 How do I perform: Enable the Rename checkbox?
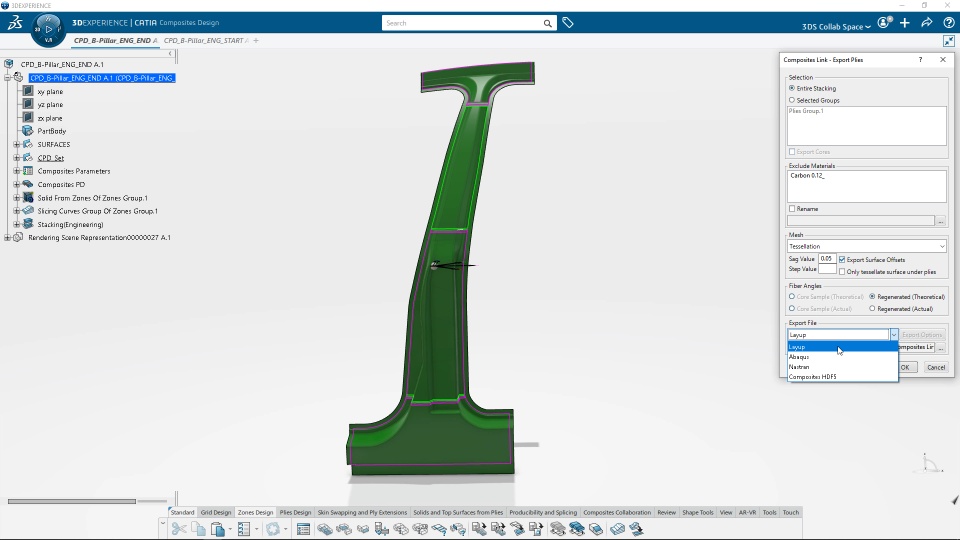click(x=792, y=209)
